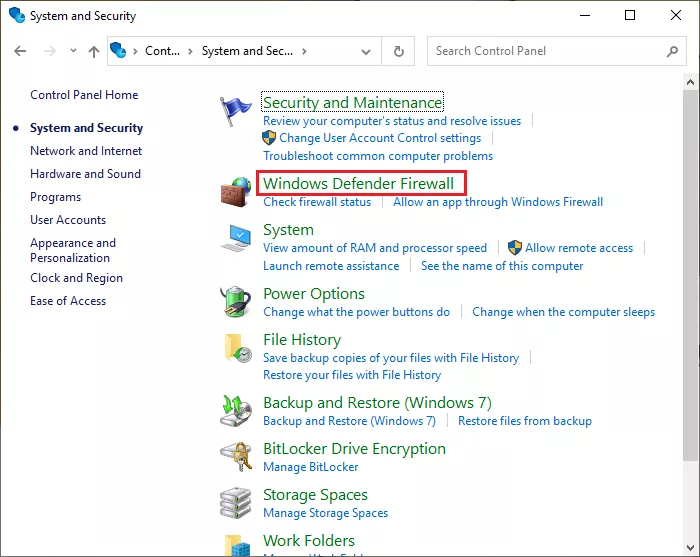Click the System computer monitor icon
700x557 pixels.
[236, 238]
